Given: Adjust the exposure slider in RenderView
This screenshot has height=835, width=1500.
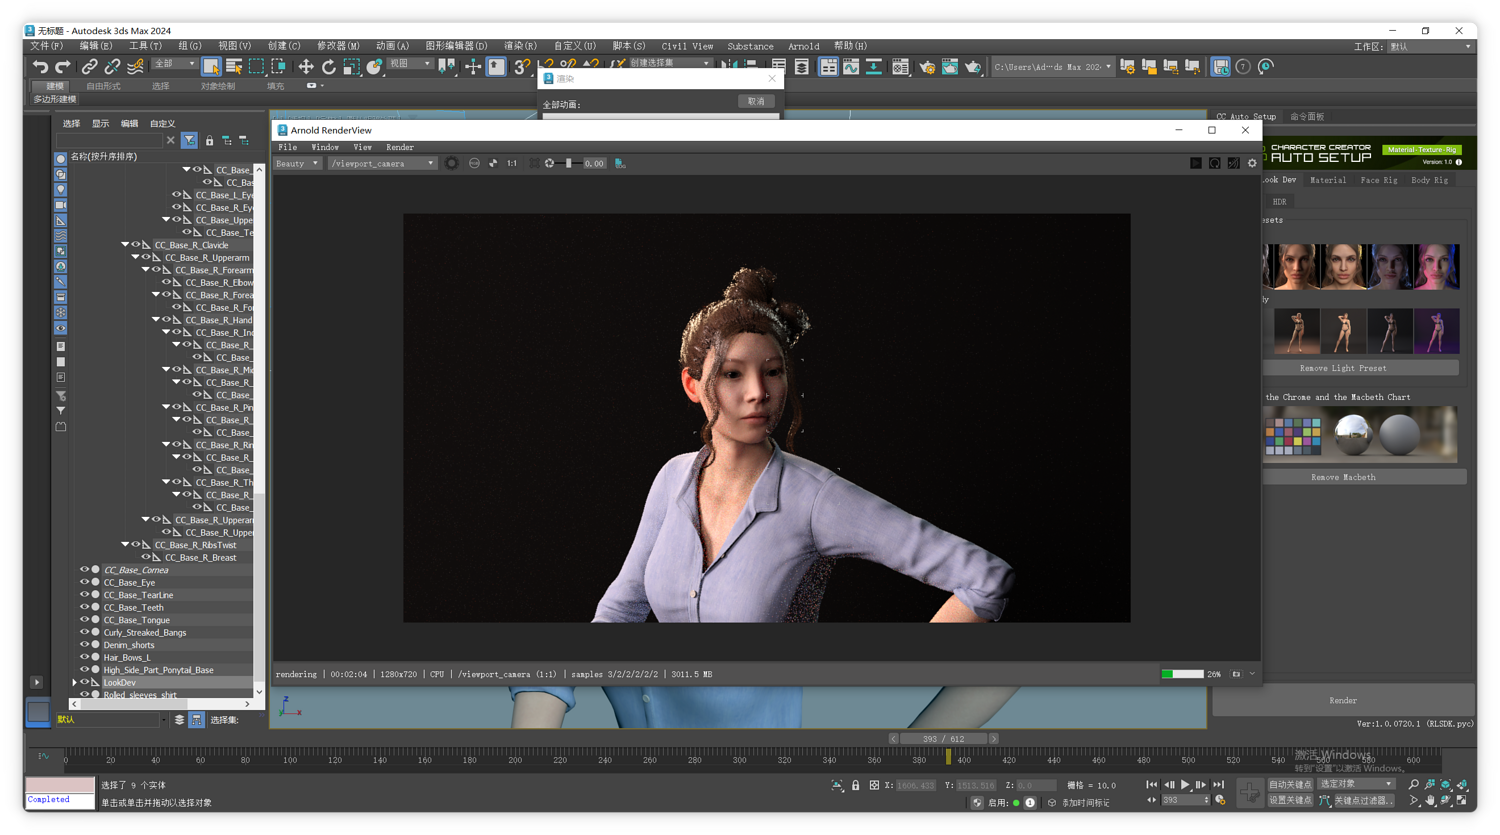Looking at the screenshot, I should tap(568, 163).
